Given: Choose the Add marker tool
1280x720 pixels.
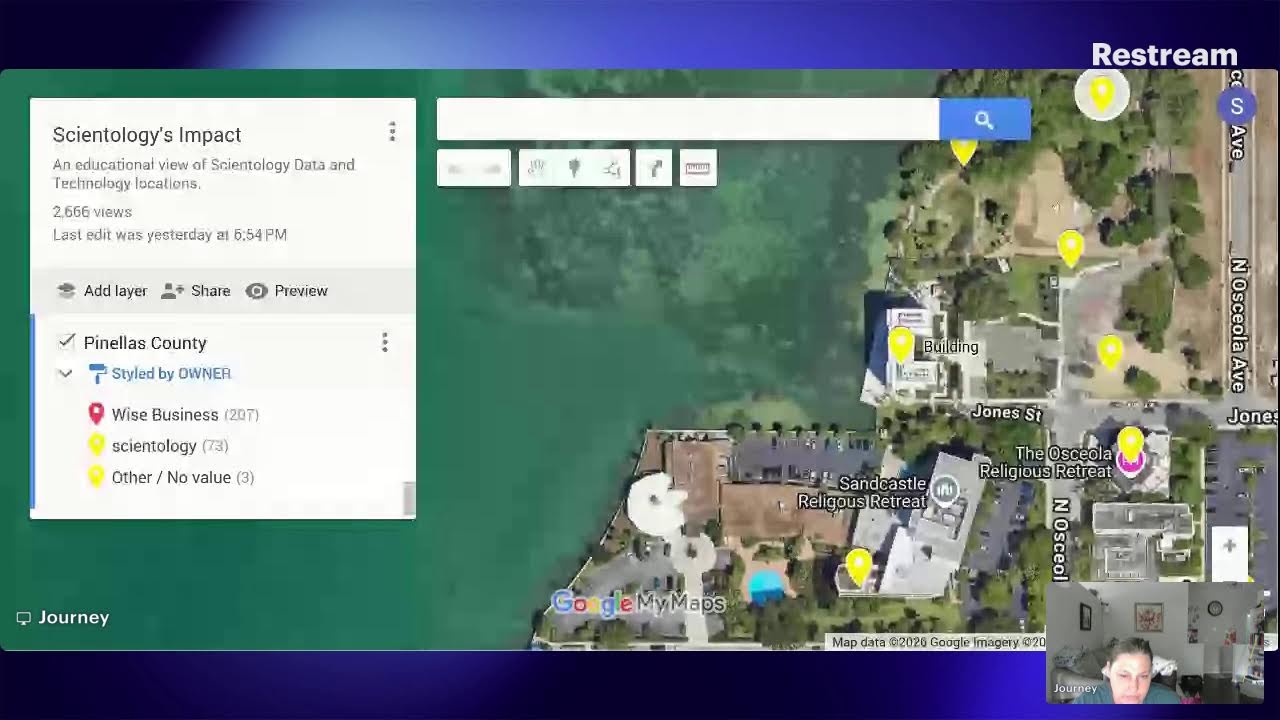Looking at the screenshot, I should coord(574,168).
